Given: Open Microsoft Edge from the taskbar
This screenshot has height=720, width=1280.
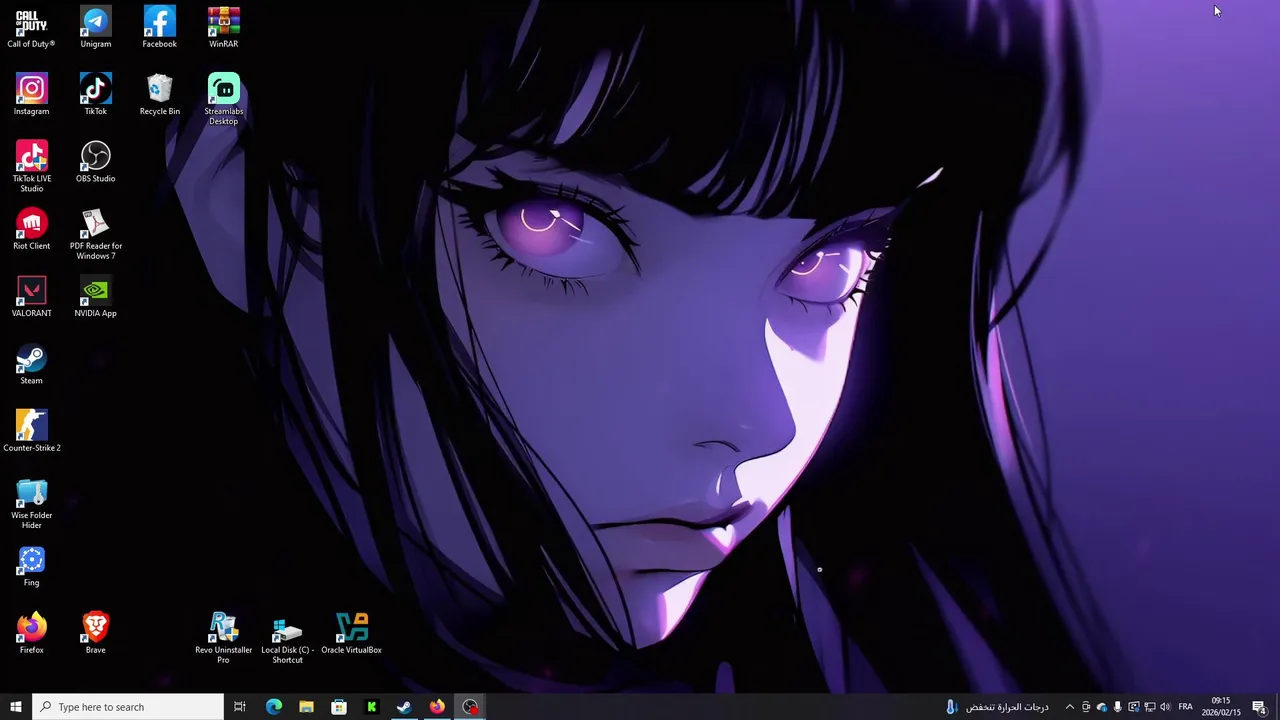Looking at the screenshot, I should coord(273,707).
